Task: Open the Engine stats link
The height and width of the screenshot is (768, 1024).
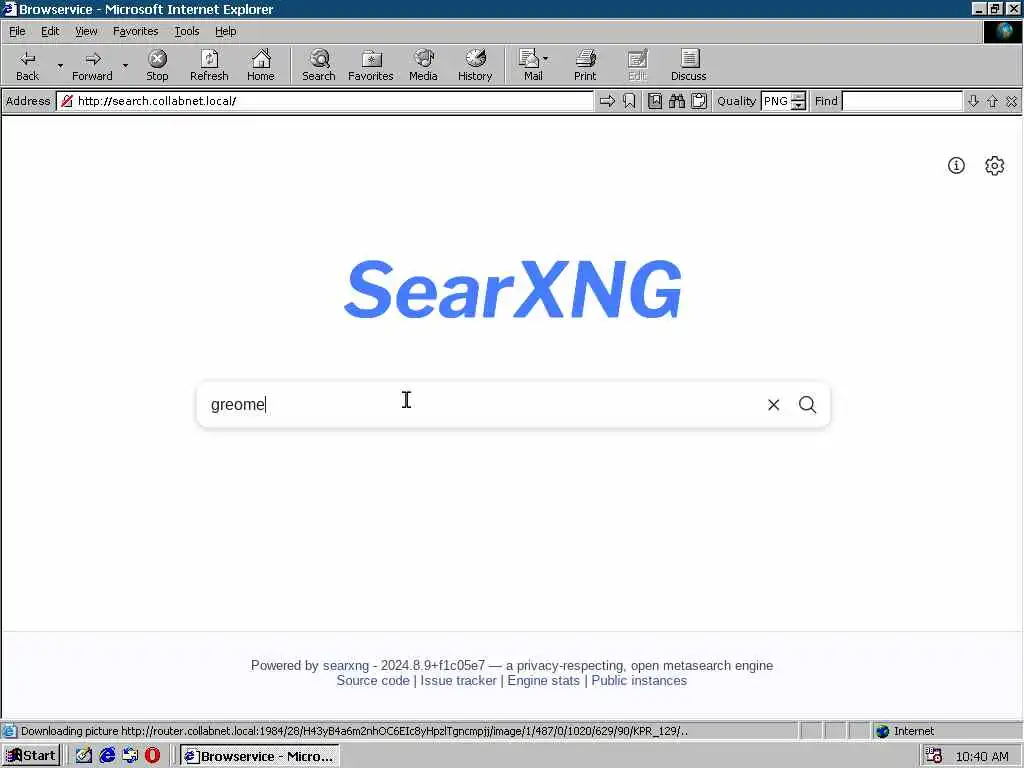Action: pos(543,680)
